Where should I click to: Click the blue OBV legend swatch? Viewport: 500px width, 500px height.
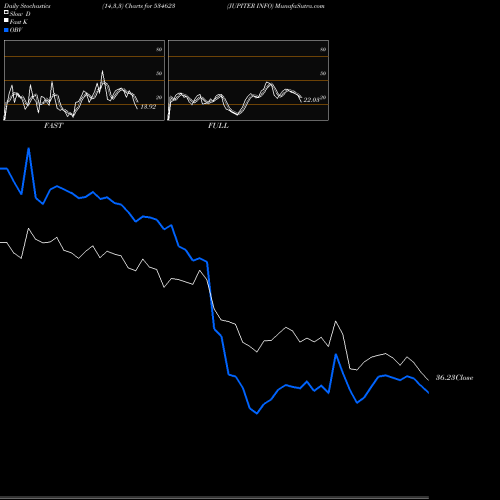coord(6,30)
